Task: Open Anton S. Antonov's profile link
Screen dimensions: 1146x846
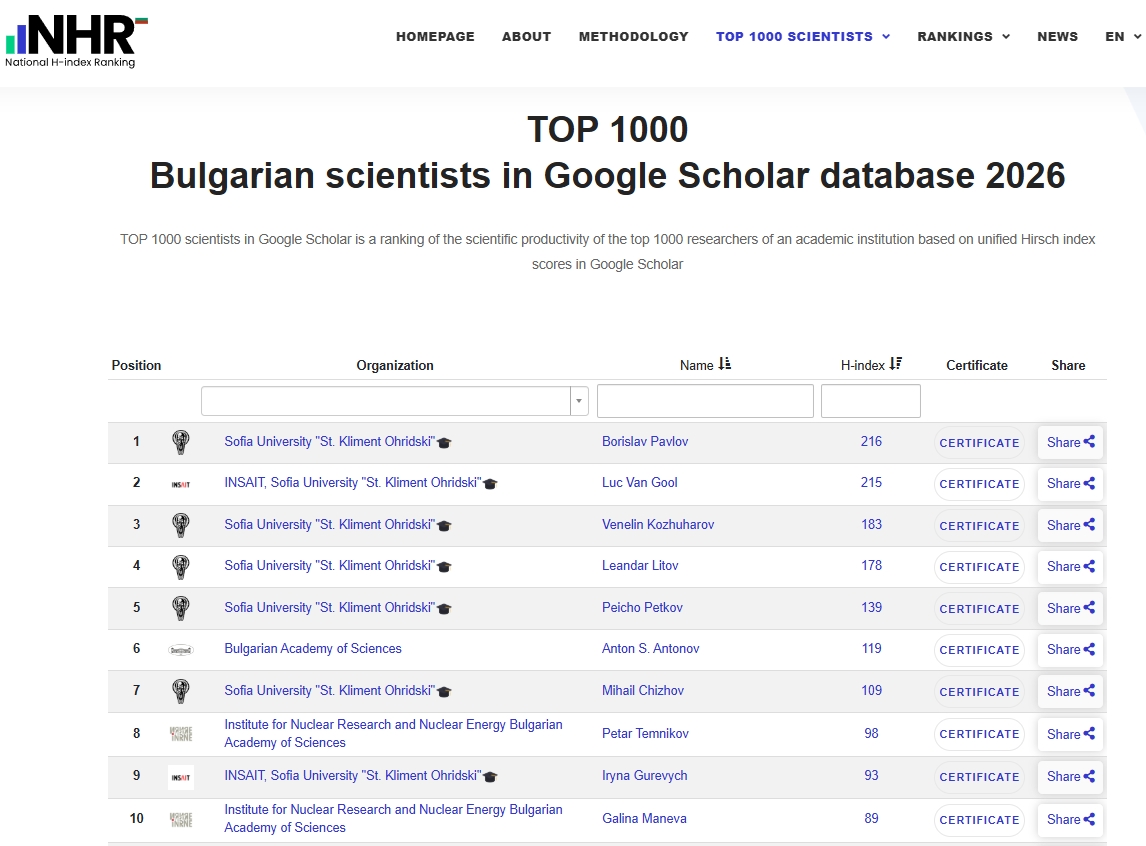Action: (650, 648)
